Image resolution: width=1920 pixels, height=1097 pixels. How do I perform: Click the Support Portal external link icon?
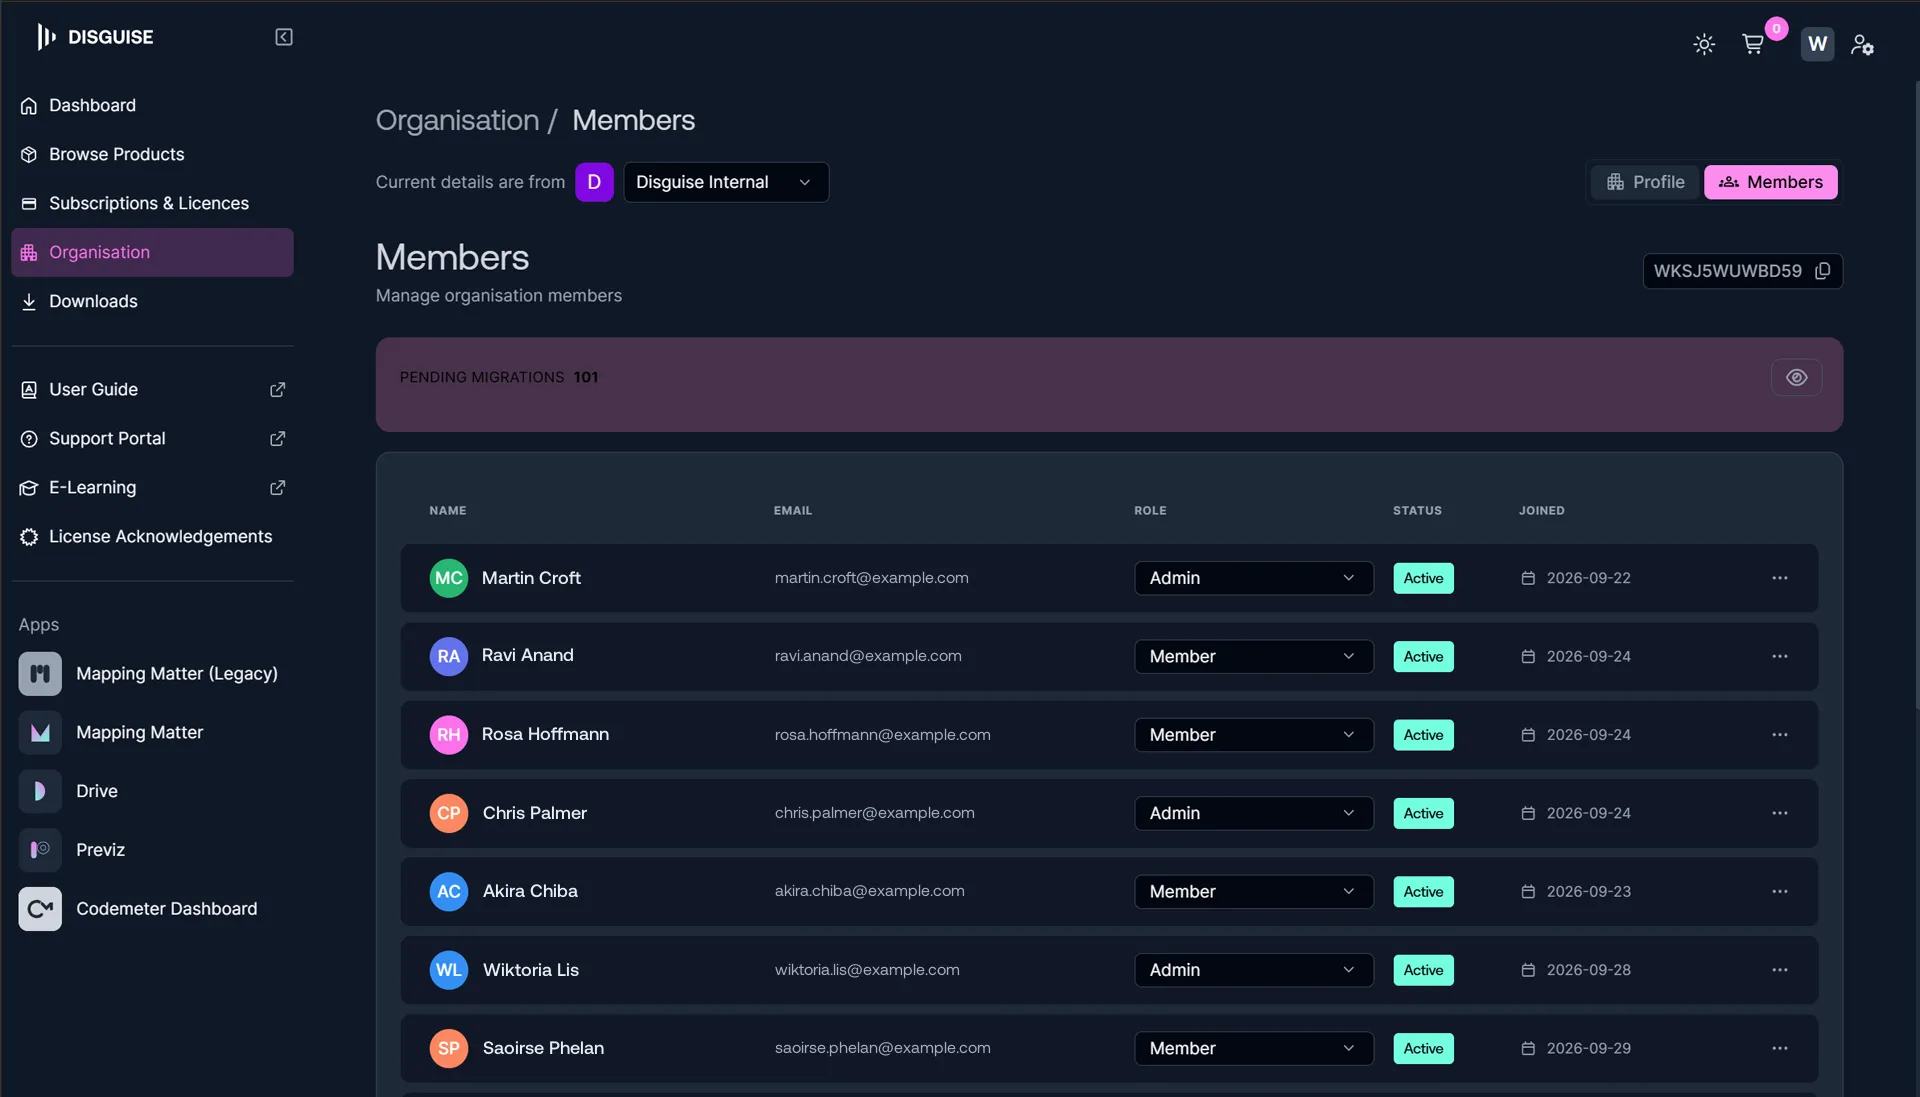pyautogui.click(x=278, y=438)
